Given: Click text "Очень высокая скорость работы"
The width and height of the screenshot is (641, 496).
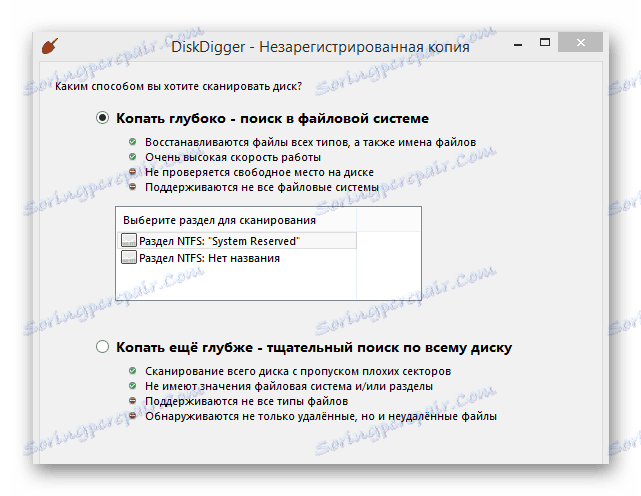Looking at the screenshot, I should 233,157.
